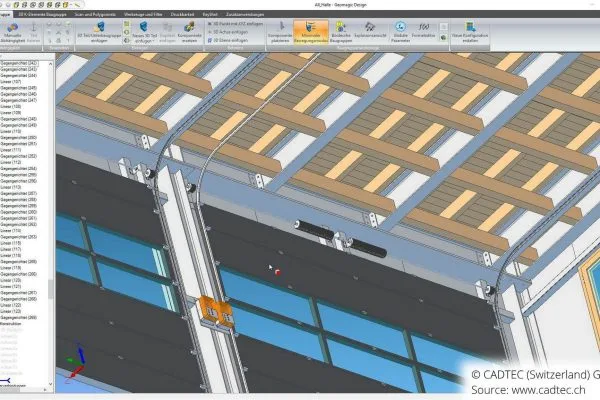Viewport: 600px width, 400px height.
Task: Click the Teil fixieren anchor icon
Action: [34, 28]
